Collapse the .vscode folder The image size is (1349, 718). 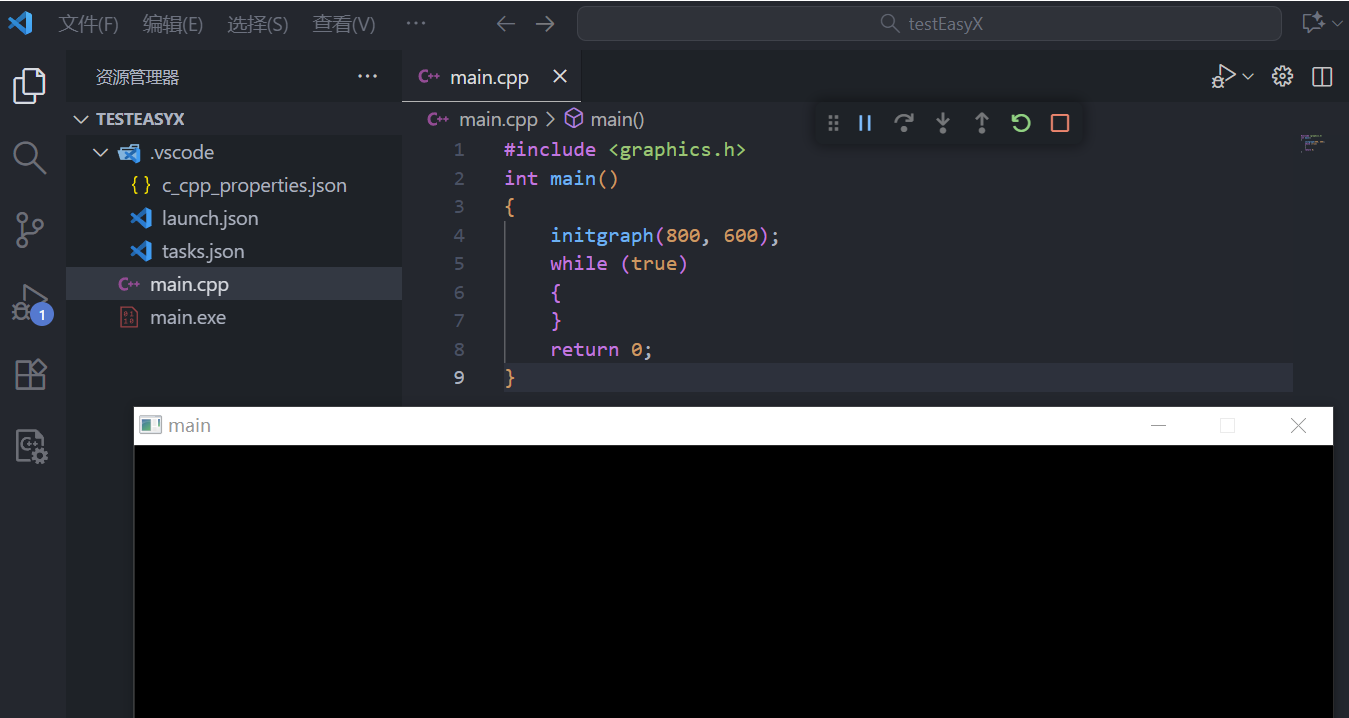(x=234, y=152)
